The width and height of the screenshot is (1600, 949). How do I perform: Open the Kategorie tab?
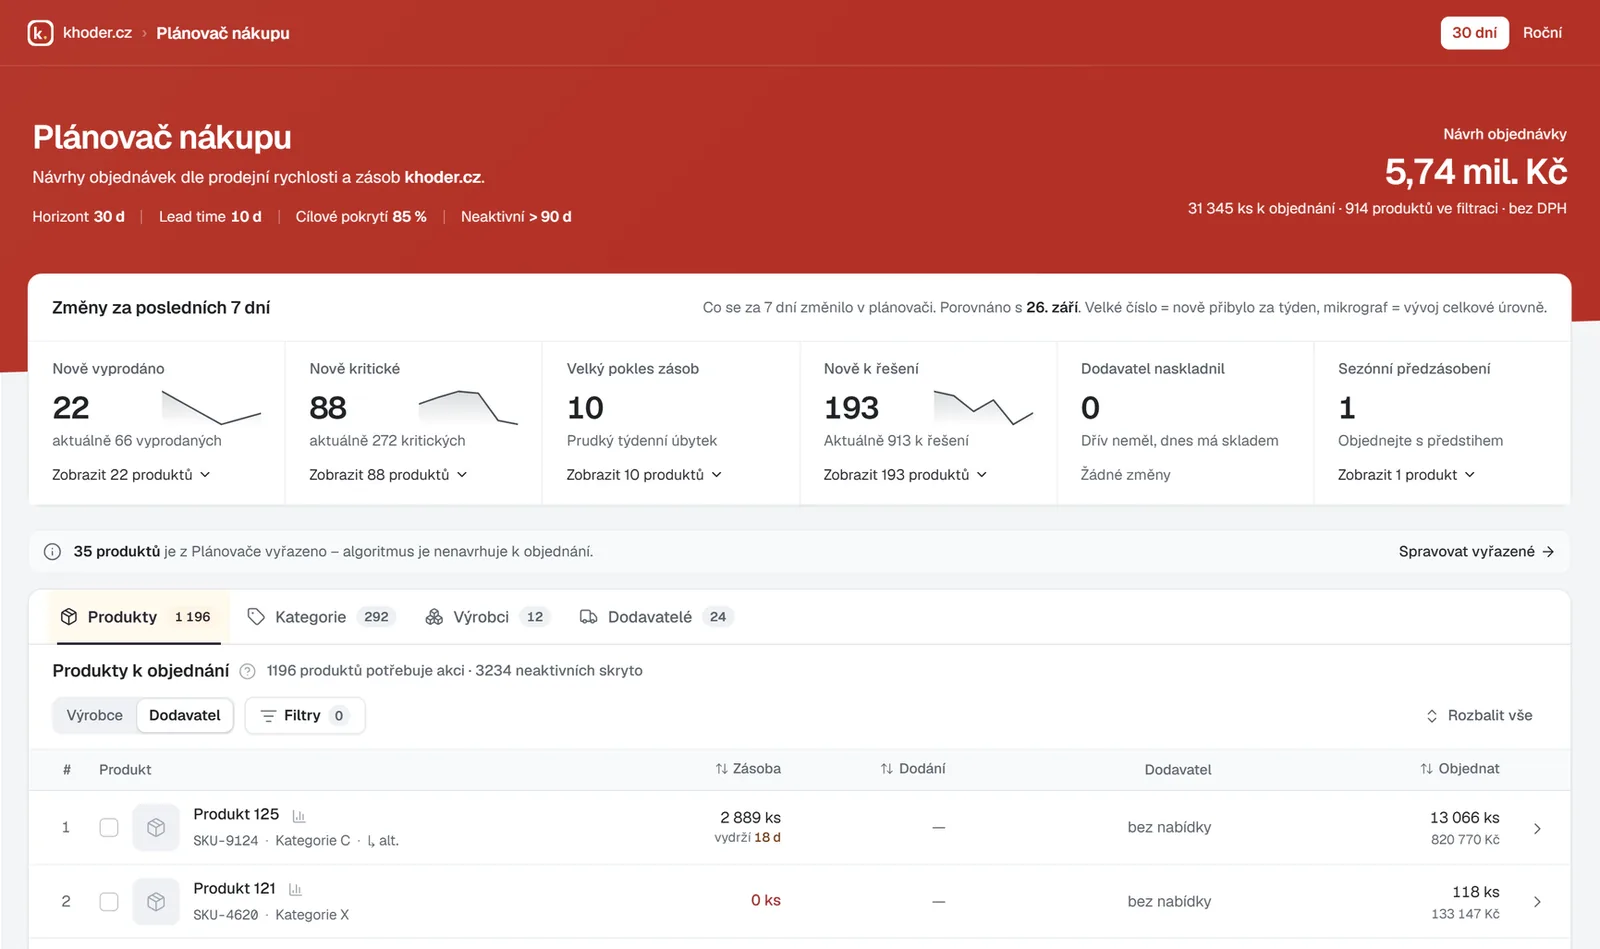point(321,617)
